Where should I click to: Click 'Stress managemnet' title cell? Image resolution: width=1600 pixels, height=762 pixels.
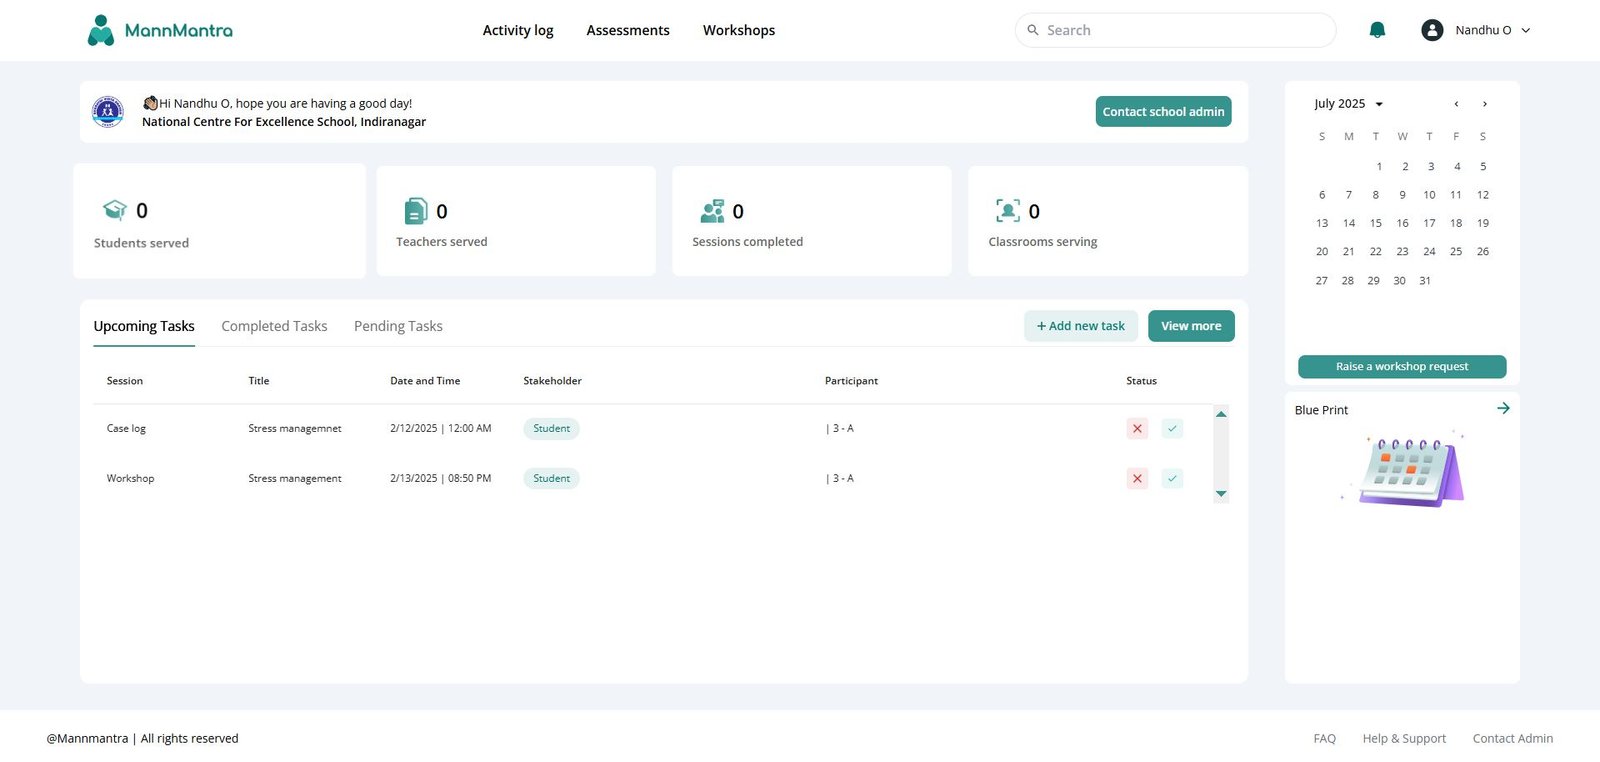click(x=295, y=428)
